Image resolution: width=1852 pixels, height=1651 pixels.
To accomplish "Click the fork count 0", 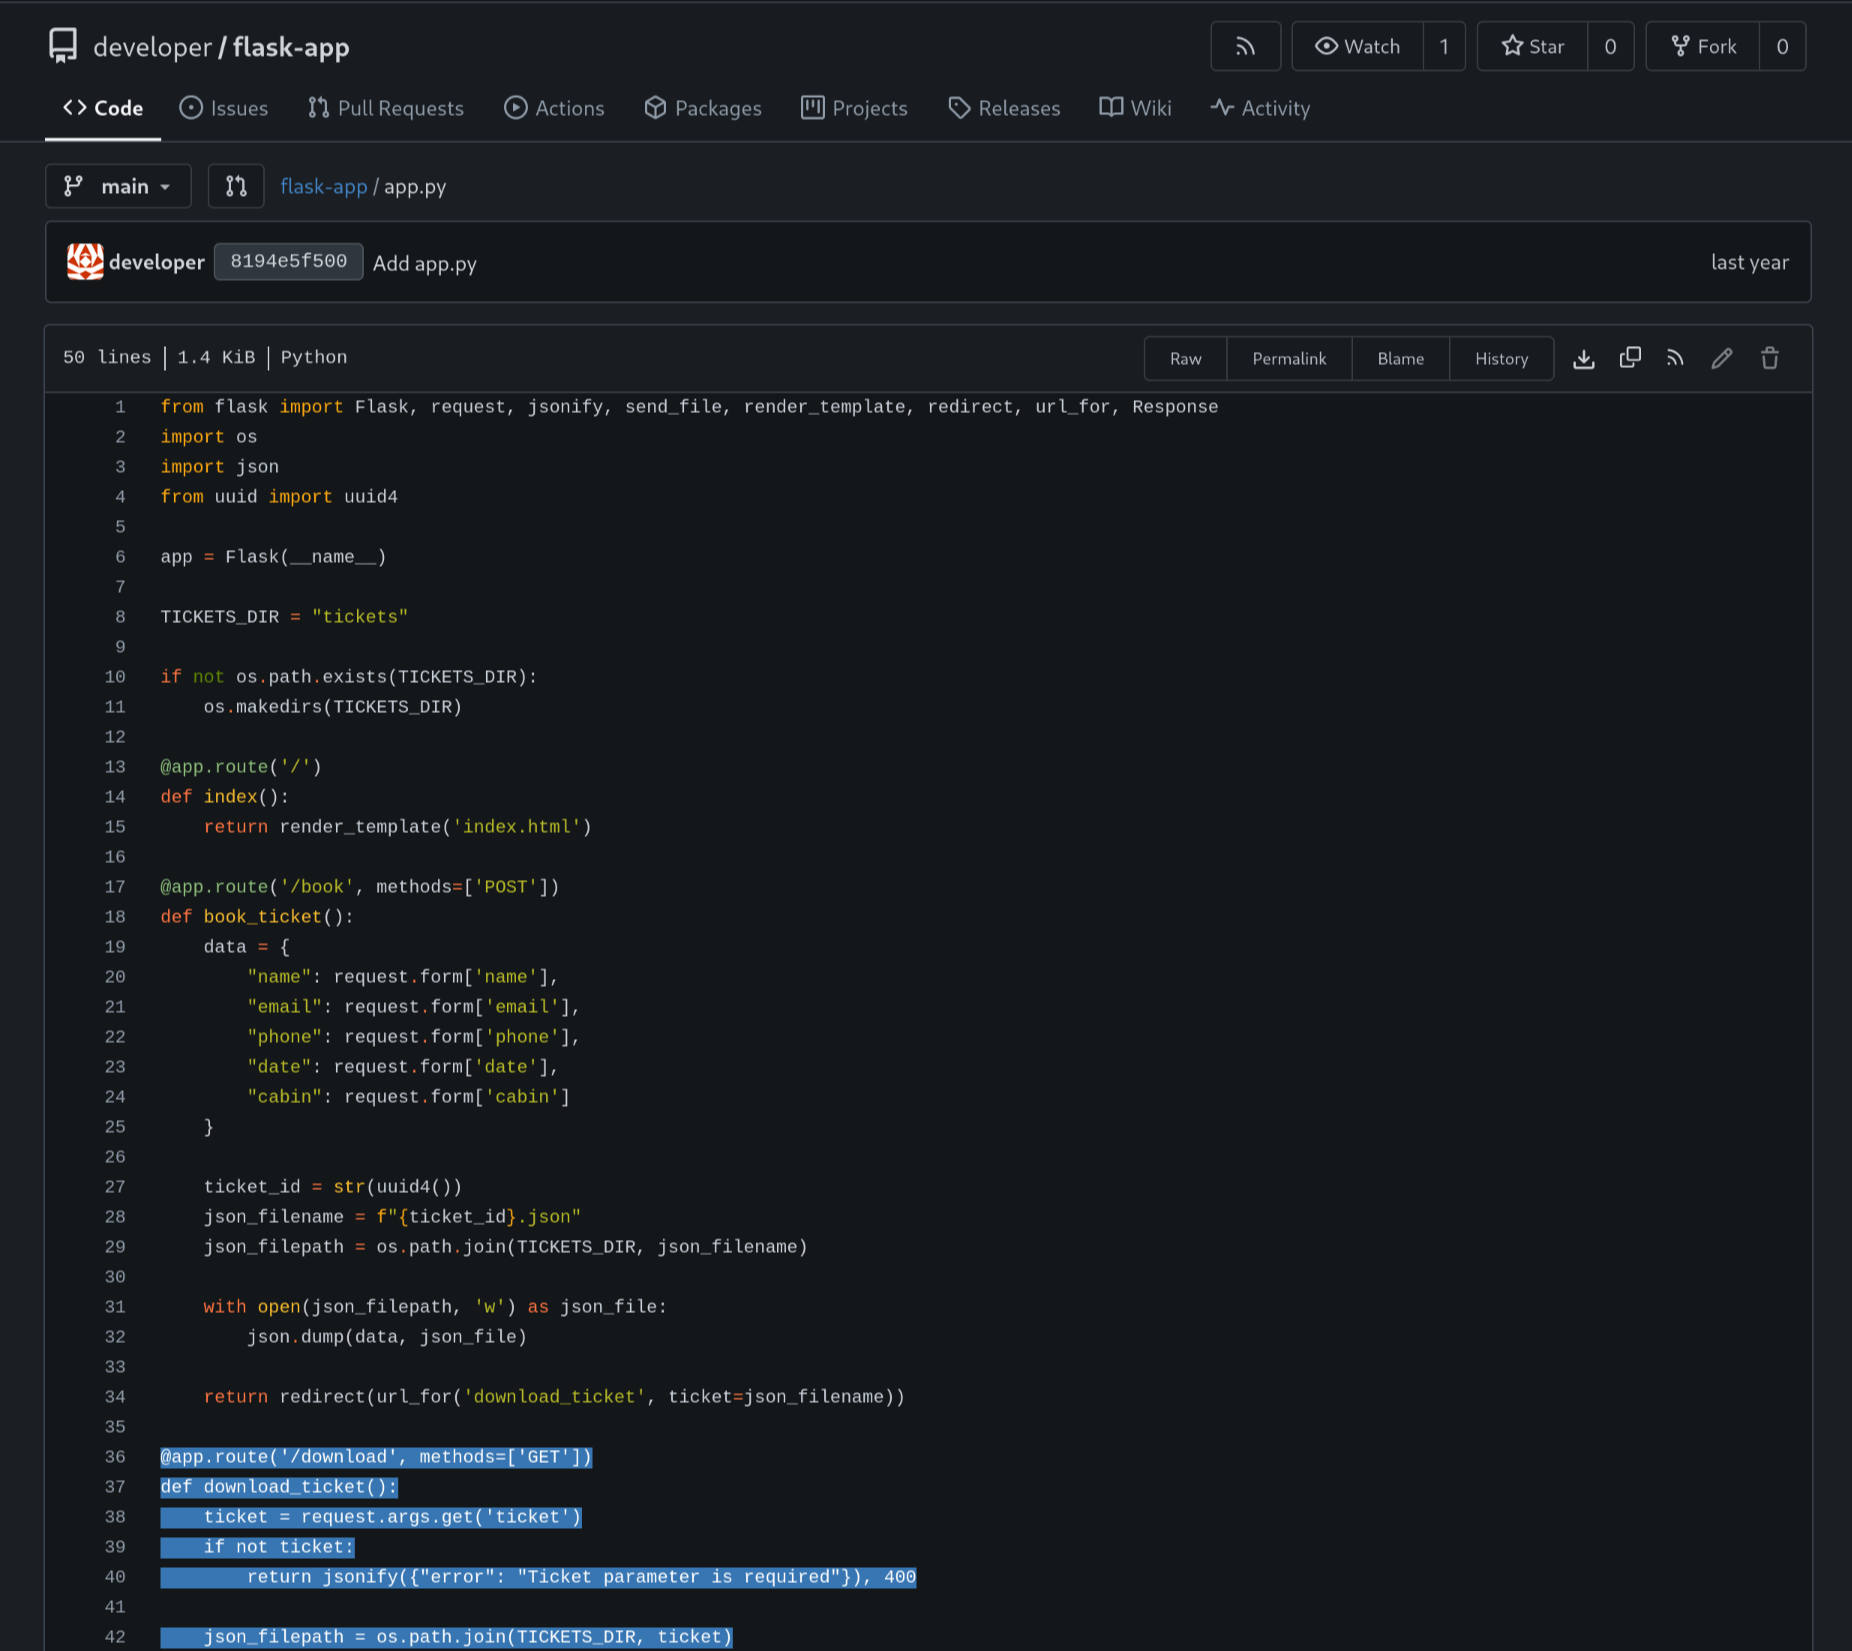I will [1782, 46].
